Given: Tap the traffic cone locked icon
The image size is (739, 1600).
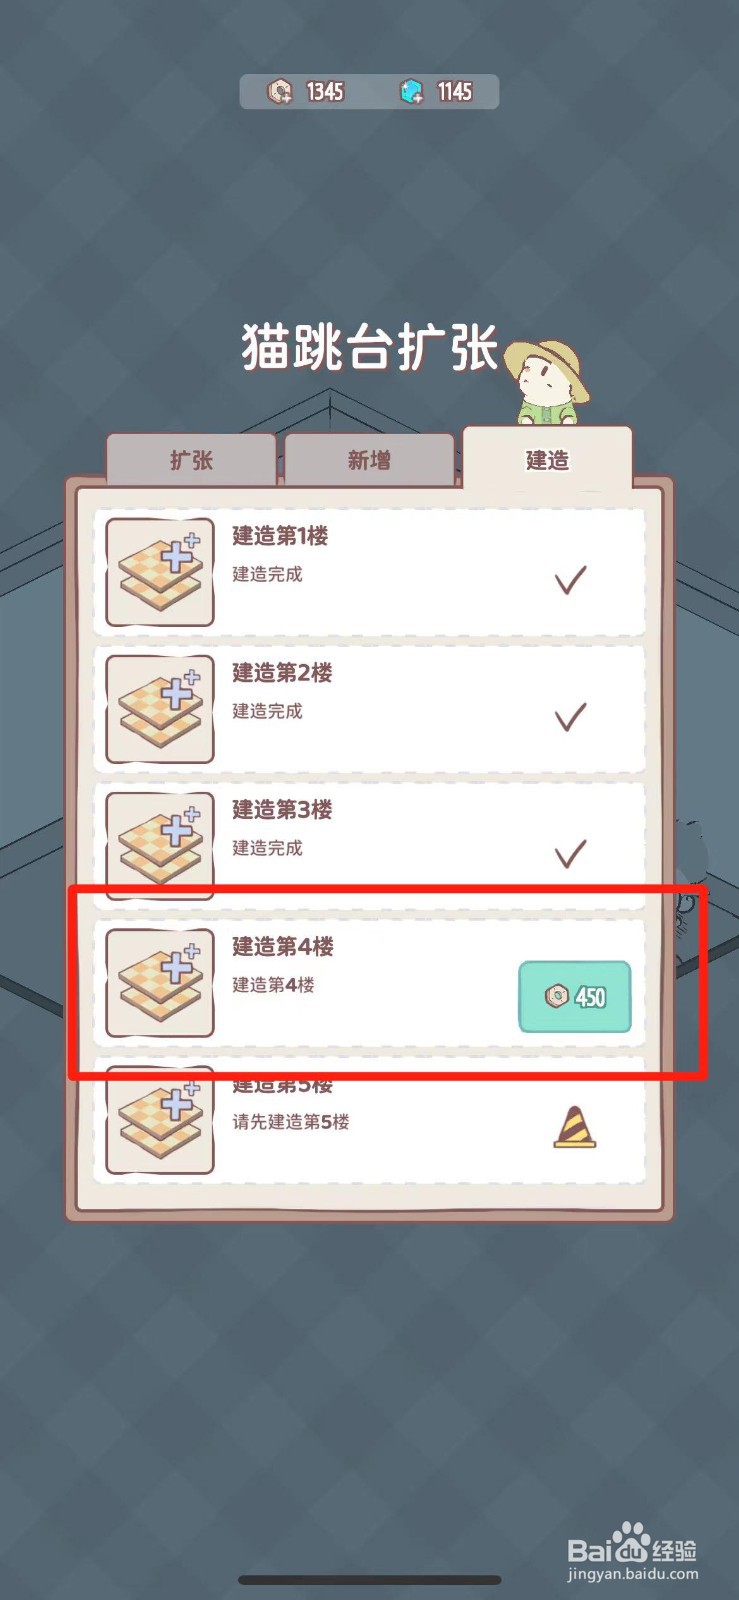Looking at the screenshot, I should coord(574,1127).
